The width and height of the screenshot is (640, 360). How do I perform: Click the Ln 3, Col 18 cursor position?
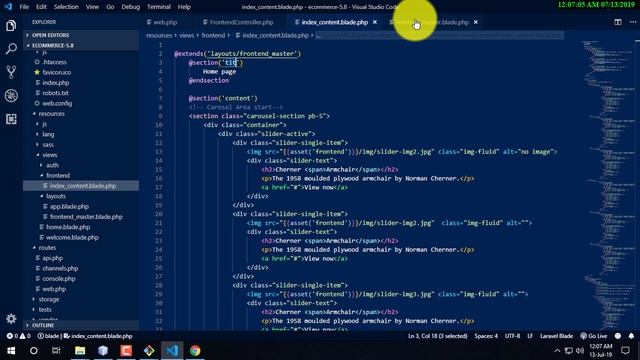(x=438, y=336)
